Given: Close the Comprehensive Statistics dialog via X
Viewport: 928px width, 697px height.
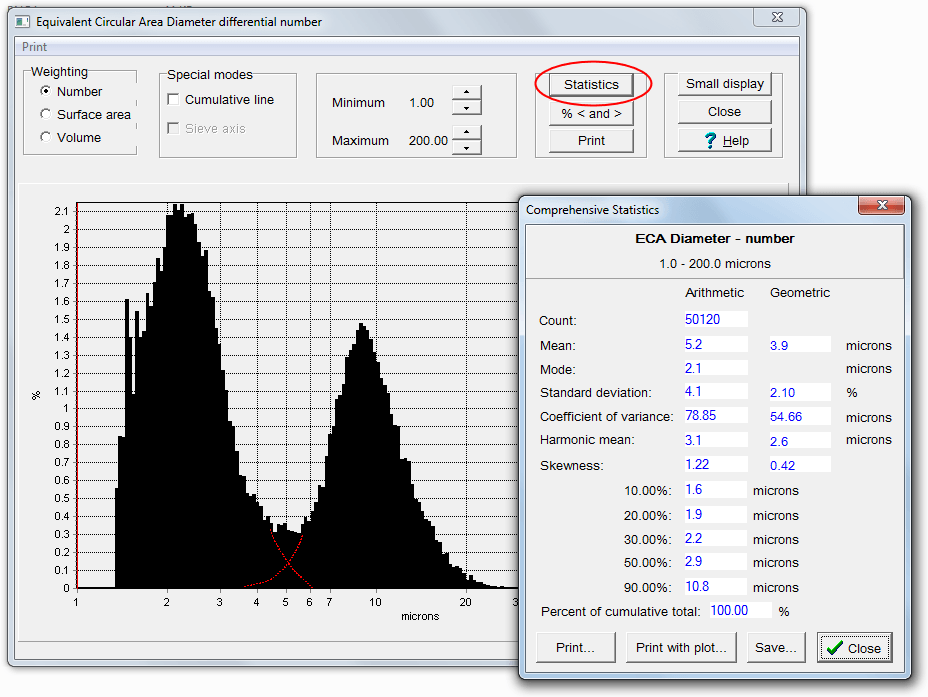Looking at the screenshot, I should pyautogui.click(x=882, y=207).
